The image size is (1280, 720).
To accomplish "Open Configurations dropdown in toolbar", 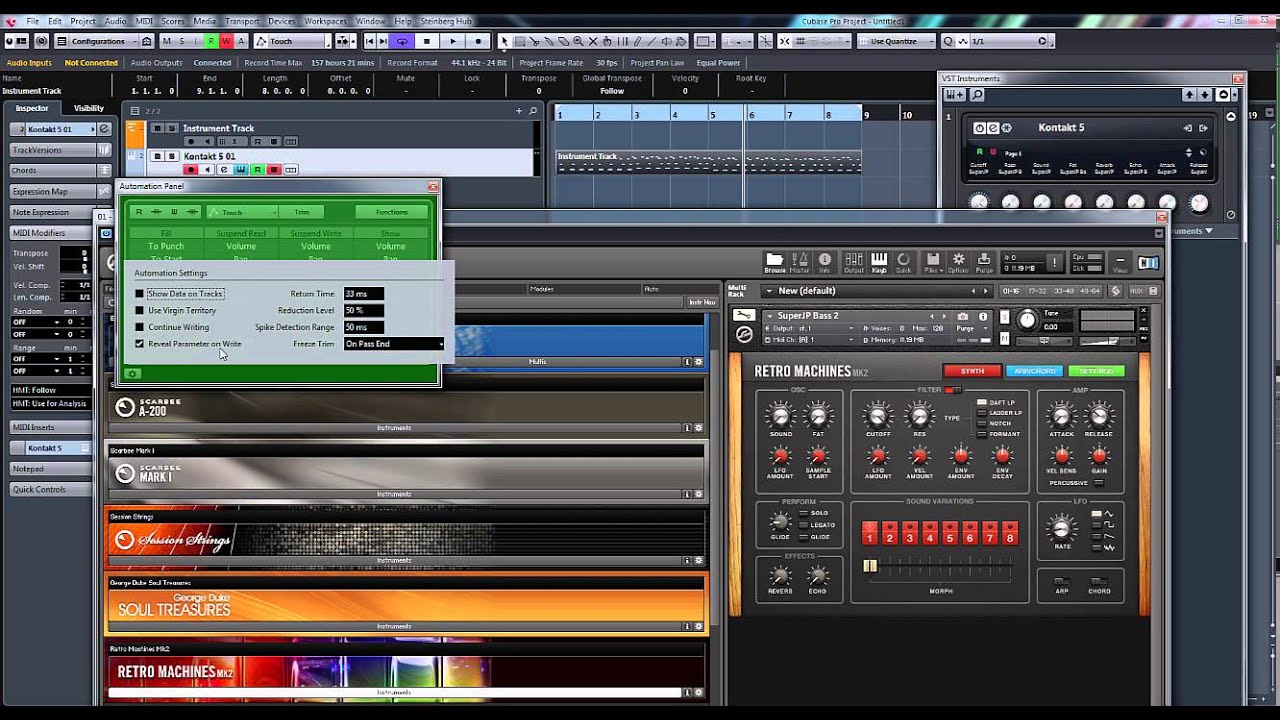I will pos(98,41).
